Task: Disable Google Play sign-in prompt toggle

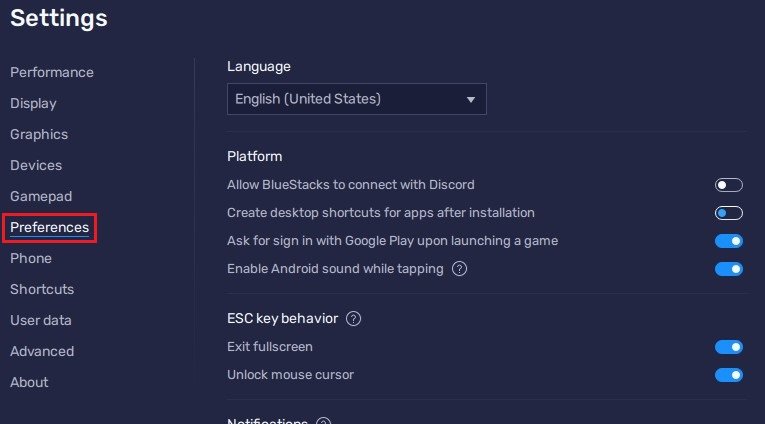Action: point(729,241)
